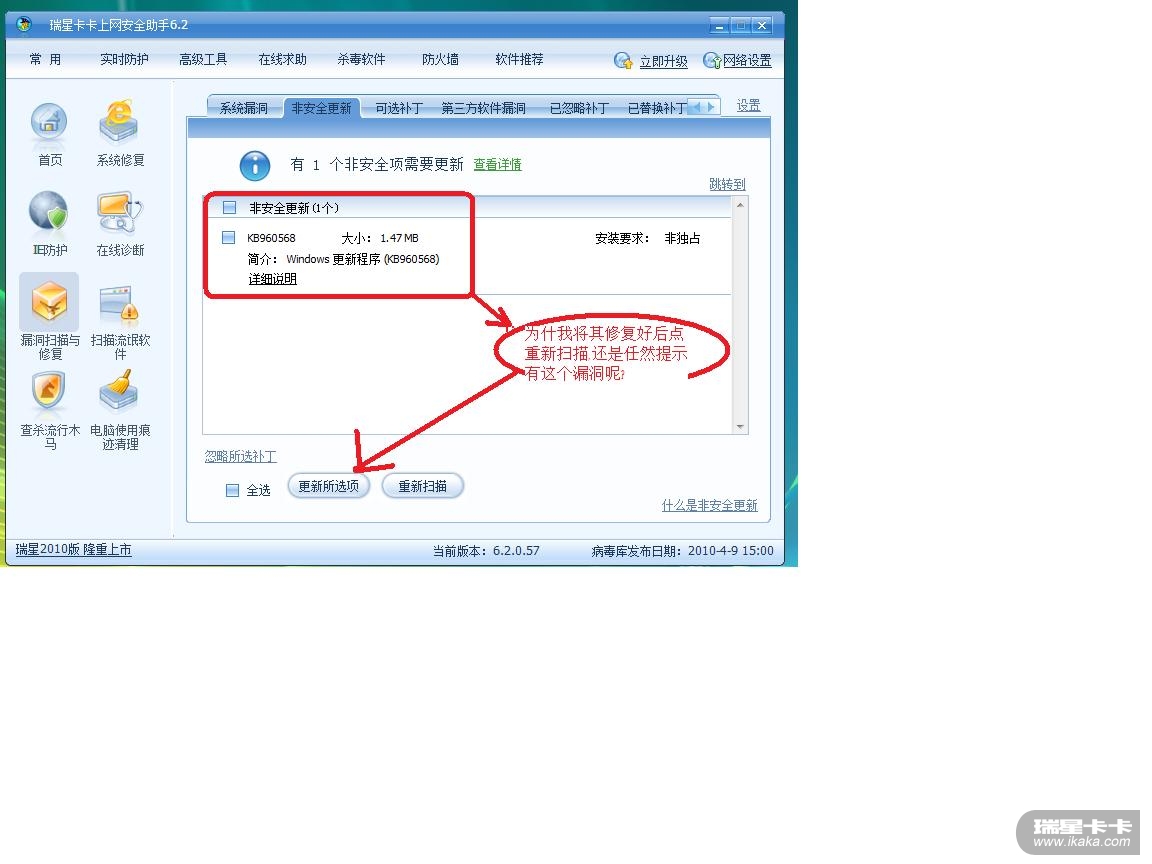Screen dimensions: 1152x864
Task: Open the 防火墙 menu
Action: (x=440, y=60)
